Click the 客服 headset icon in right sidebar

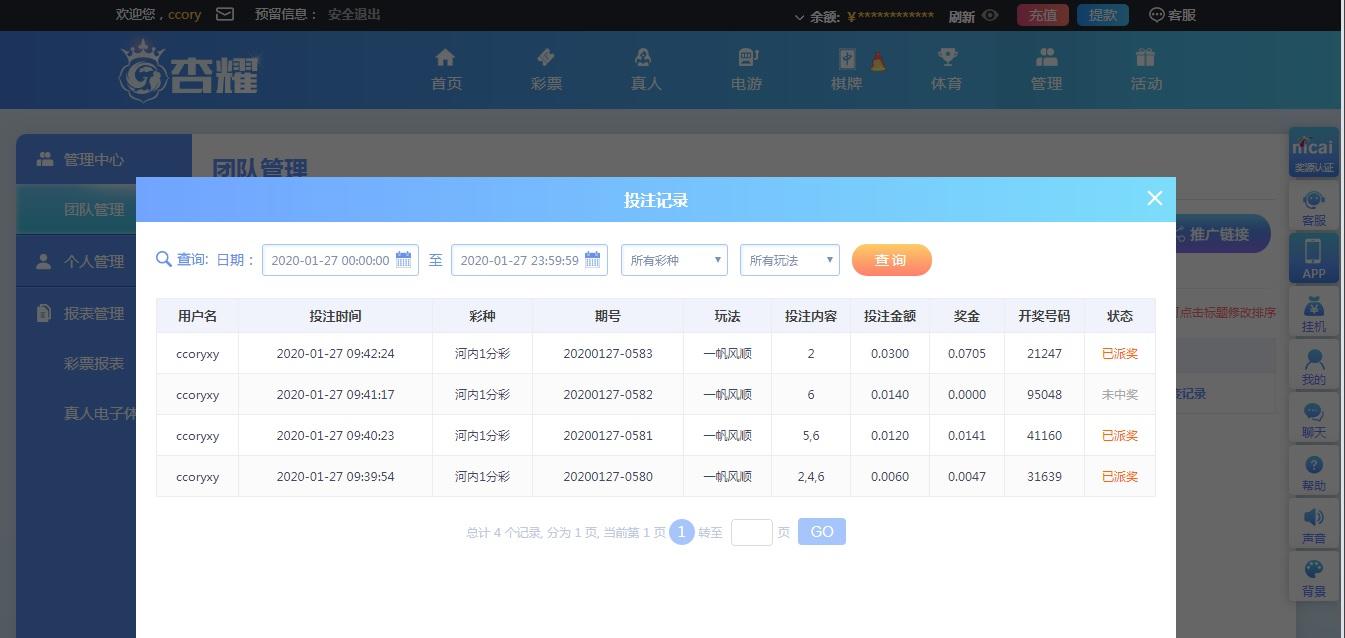coord(1313,206)
